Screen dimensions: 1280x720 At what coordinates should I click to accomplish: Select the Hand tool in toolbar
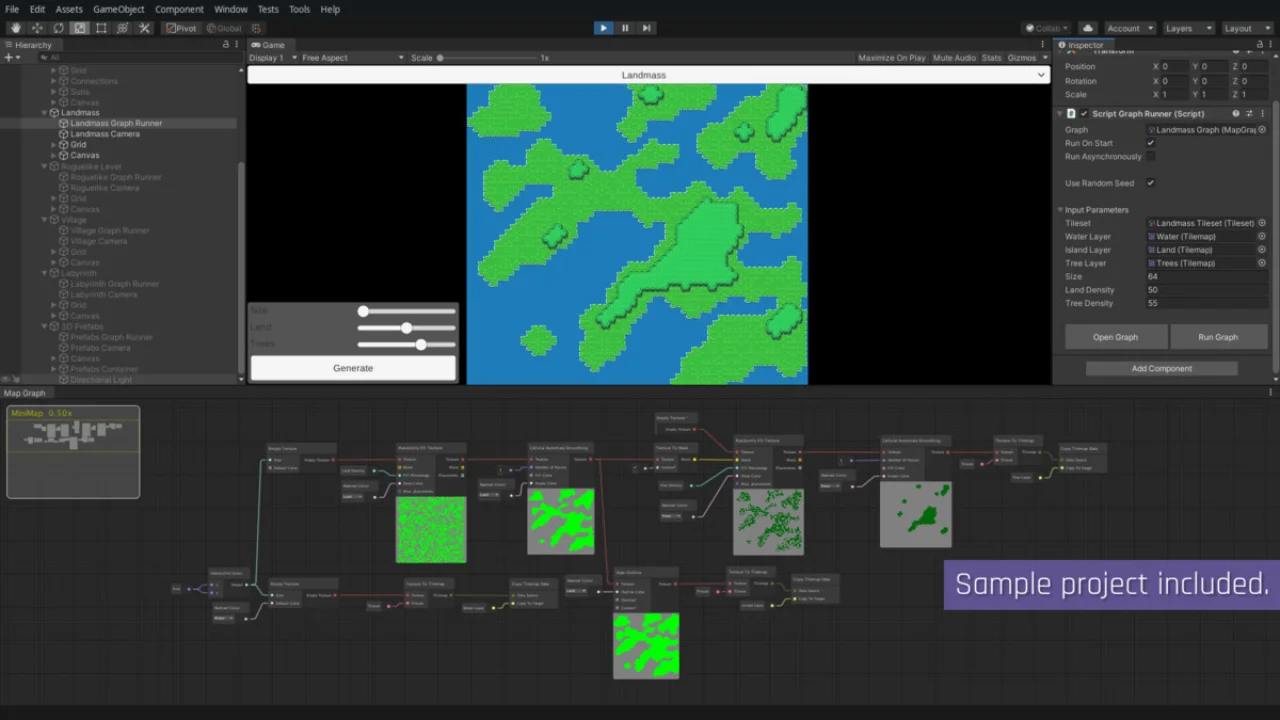[15, 28]
